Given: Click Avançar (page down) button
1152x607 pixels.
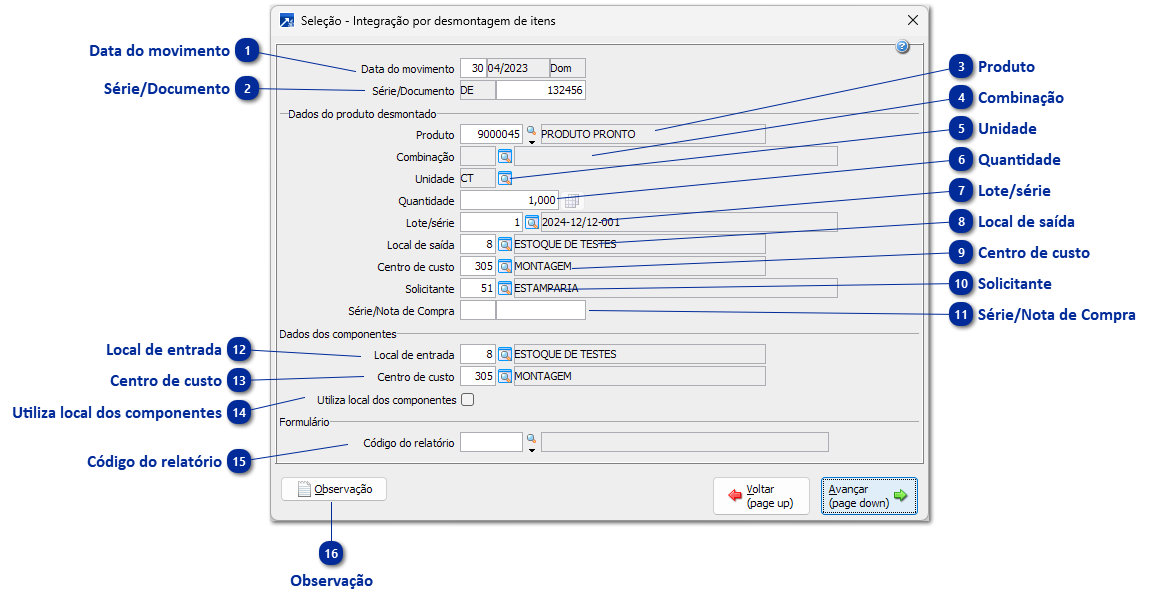Looking at the screenshot, I should [x=869, y=496].
